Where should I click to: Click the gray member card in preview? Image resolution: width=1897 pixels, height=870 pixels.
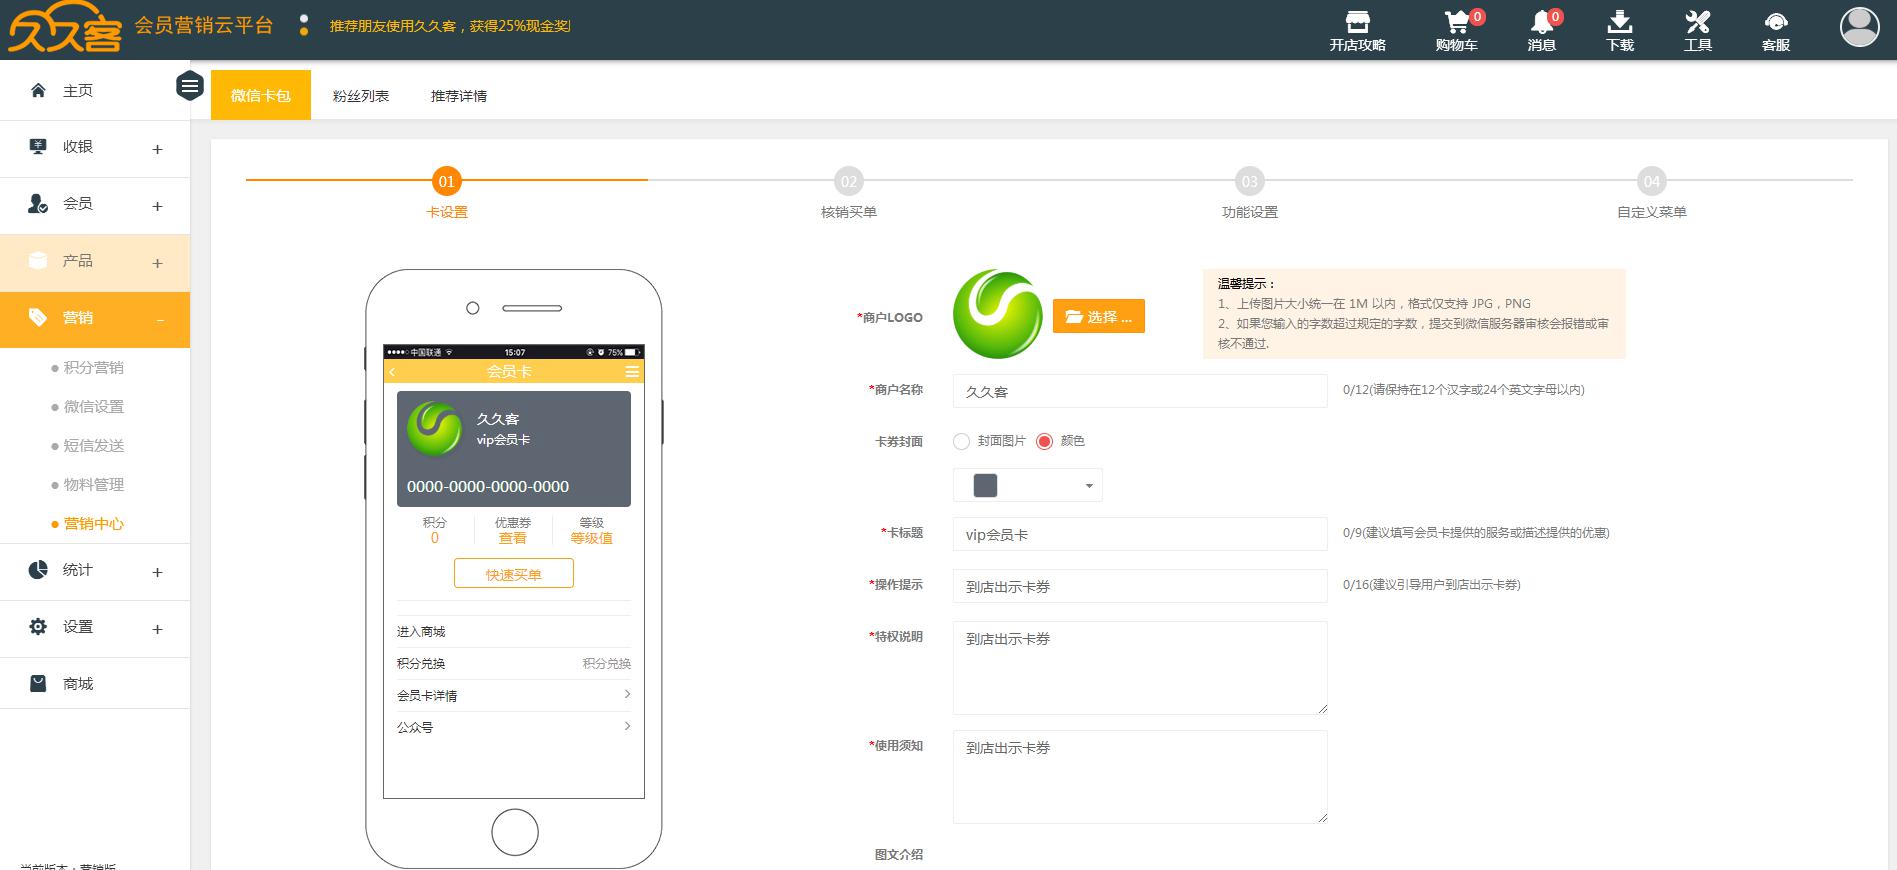pyautogui.click(x=514, y=449)
